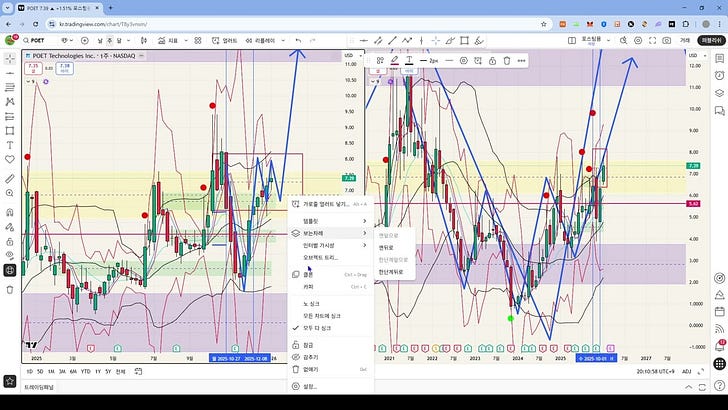
Task: Select the Text tool in left sidebar
Action: (10, 145)
